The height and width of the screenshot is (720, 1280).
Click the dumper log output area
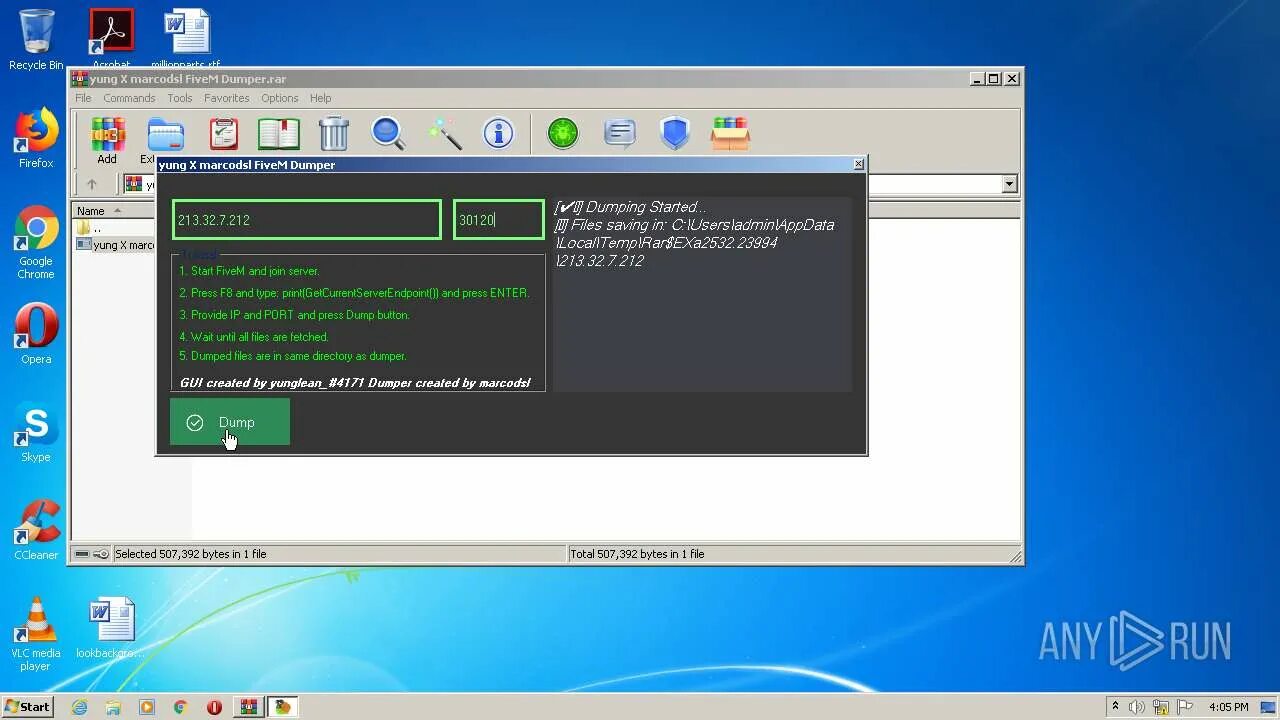click(702, 294)
